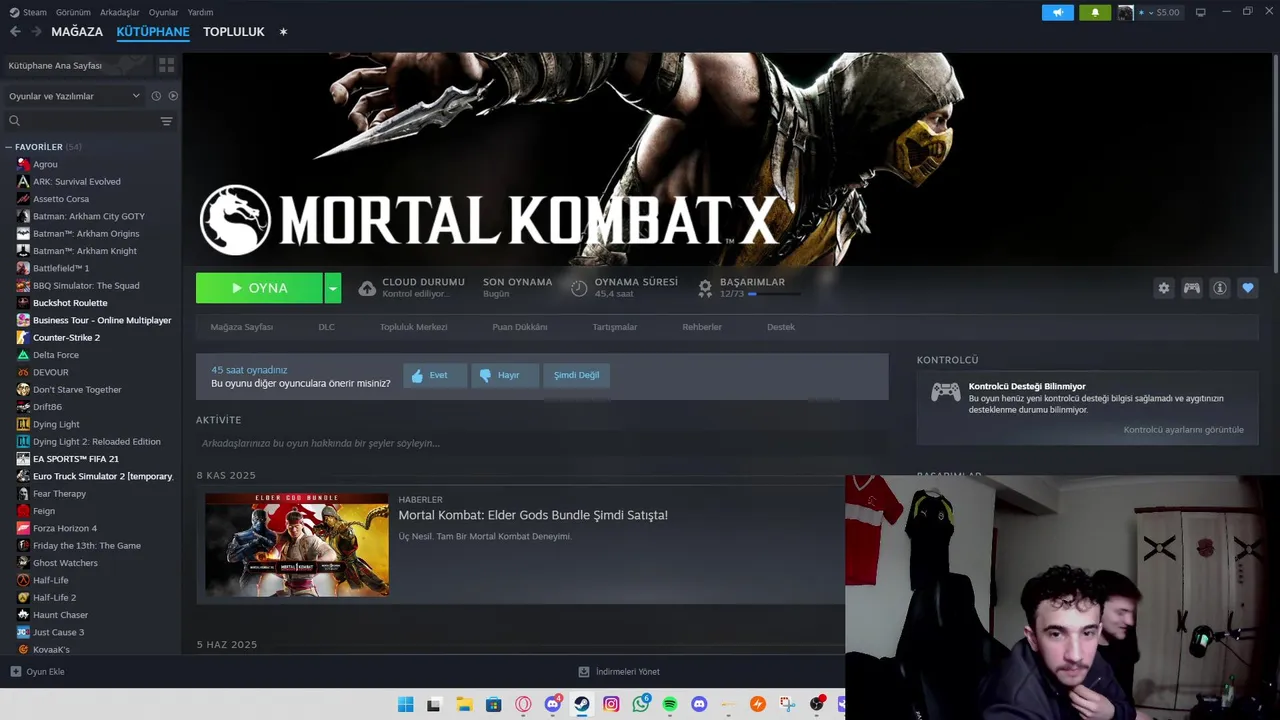Toggle the favorite heart icon
Screen dimensions: 1280x720
coord(1247,288)
